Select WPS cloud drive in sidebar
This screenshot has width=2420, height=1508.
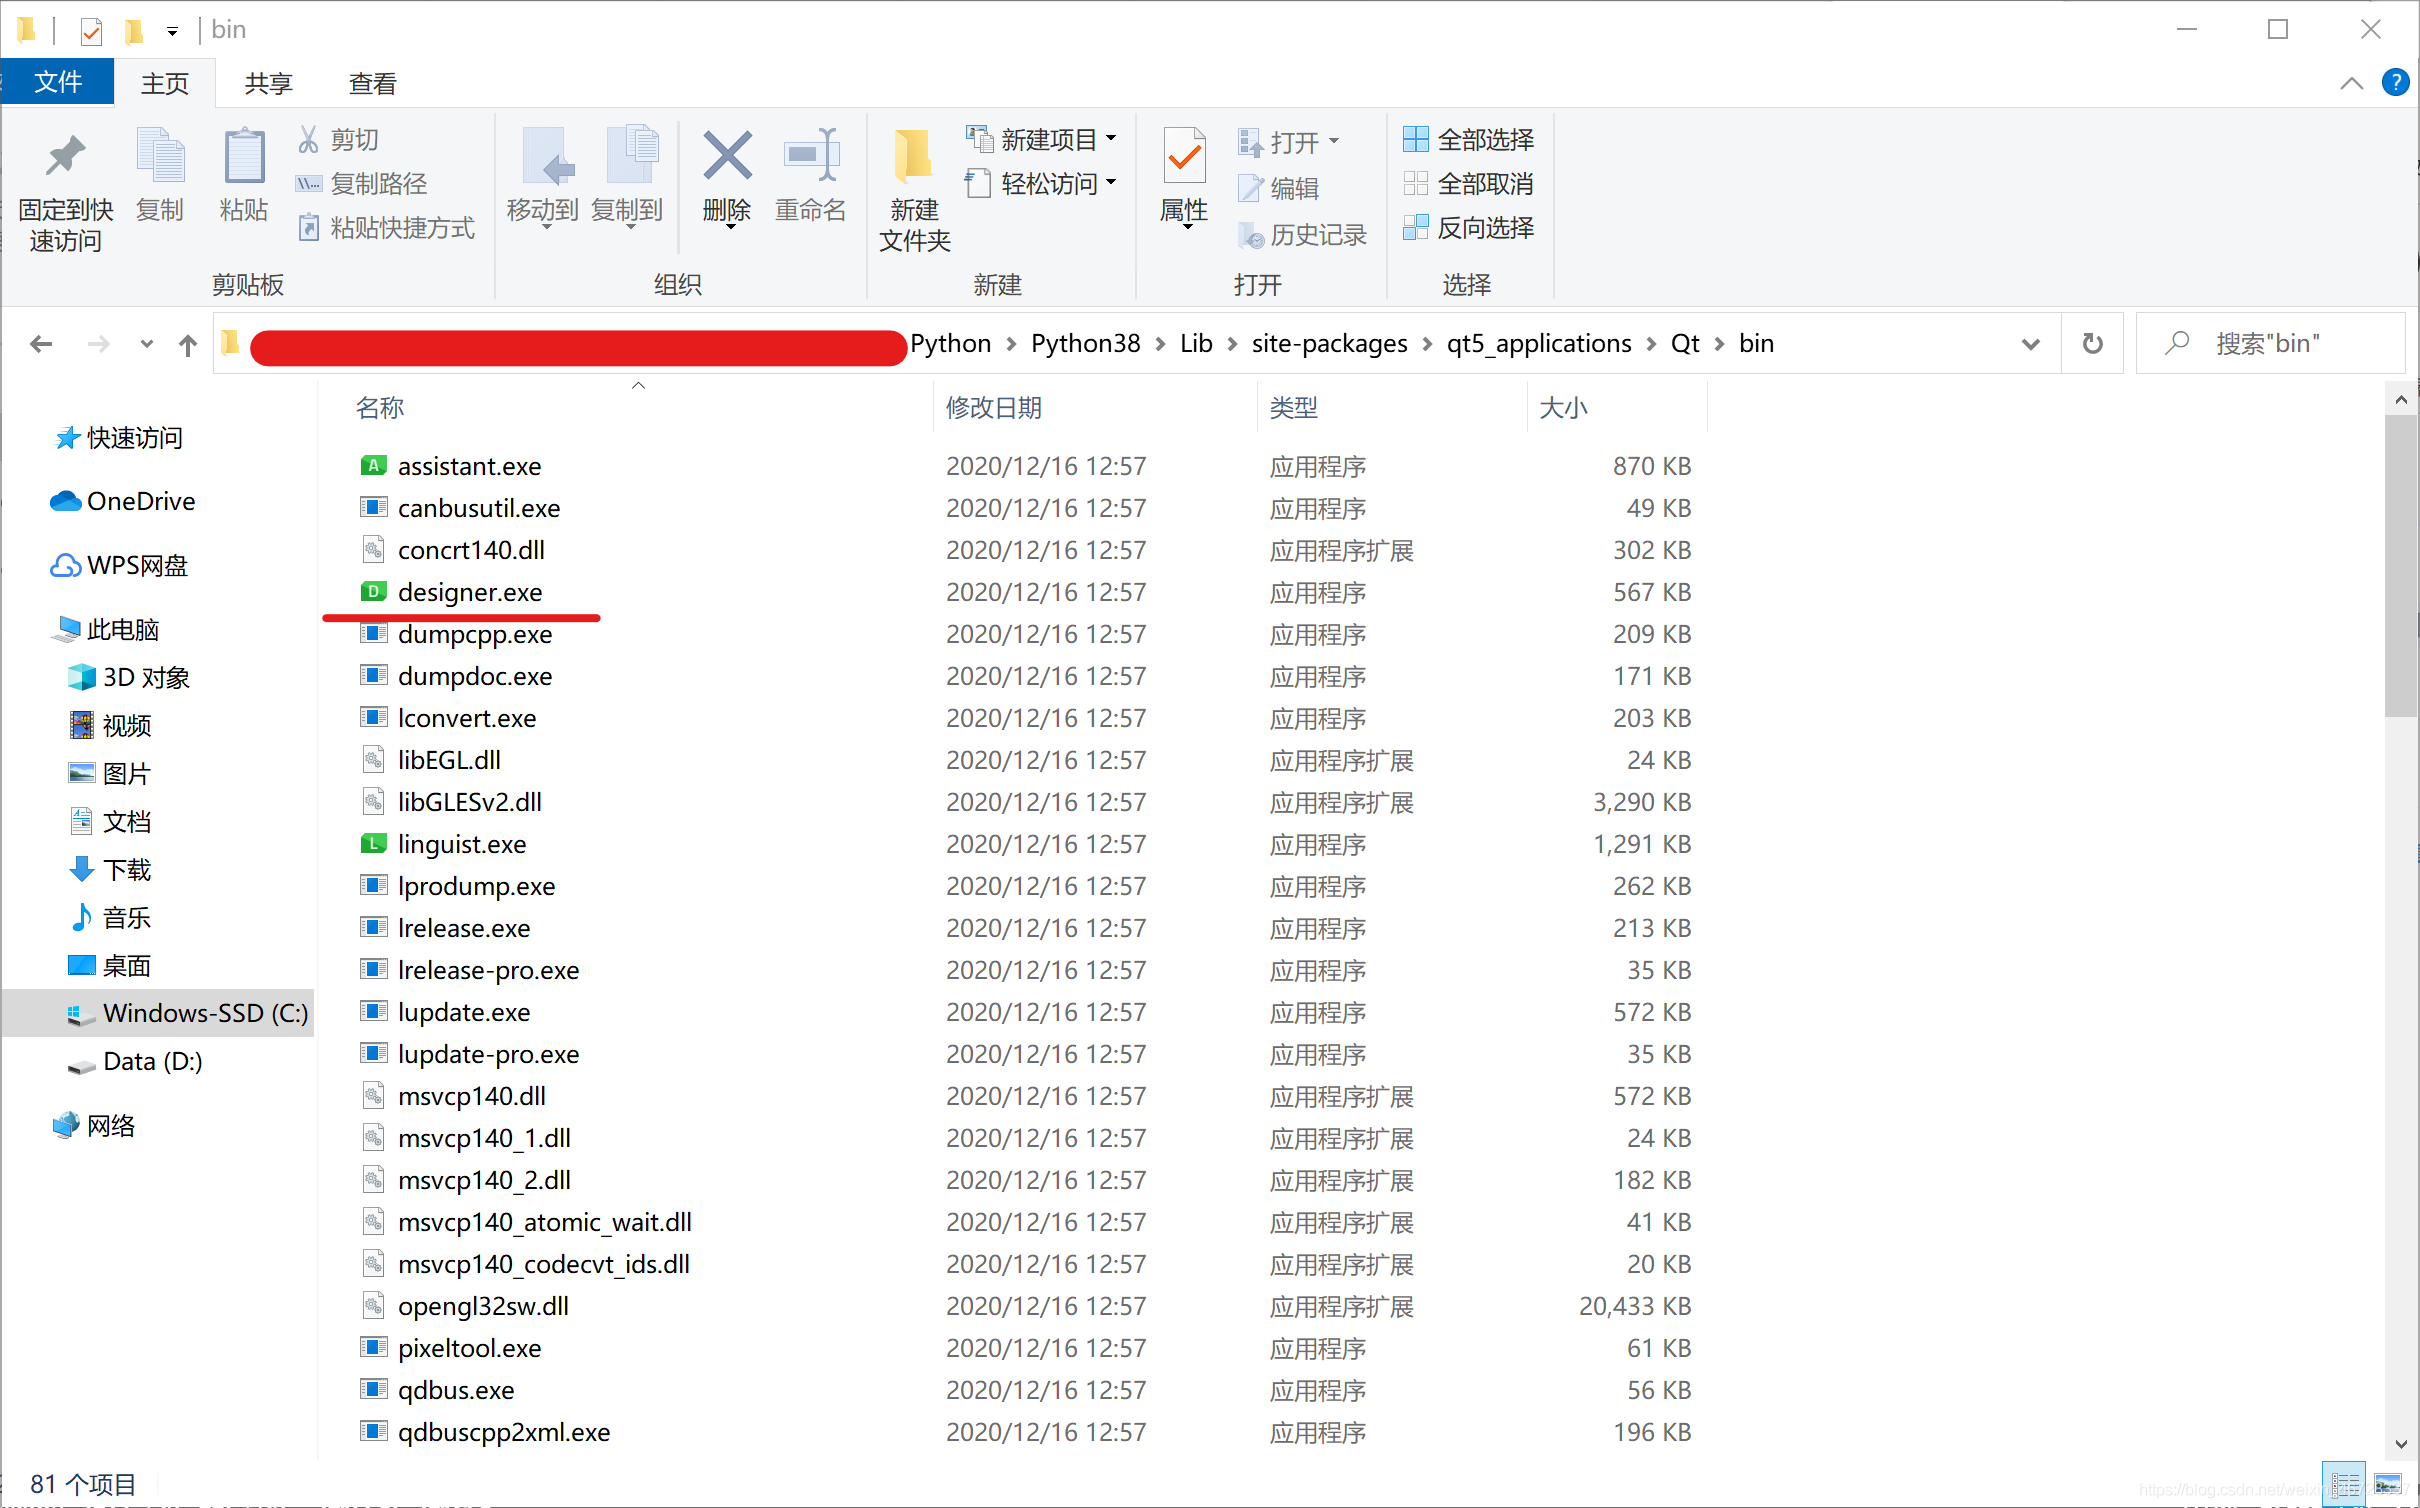(x=119, y=565)
